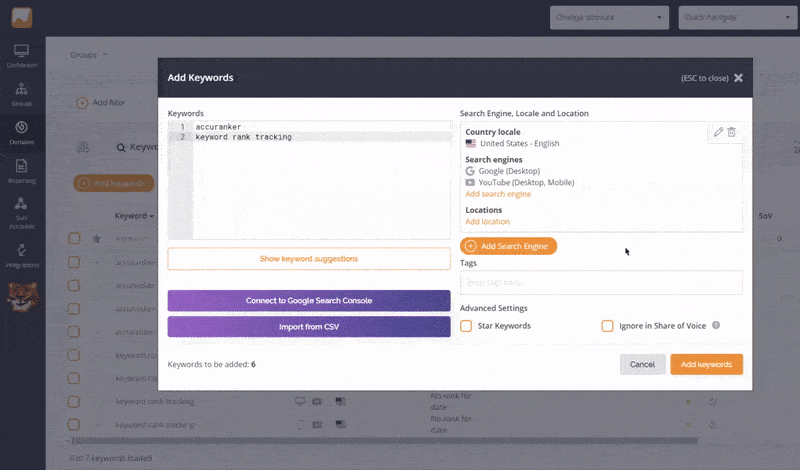Click the 'keyword rank tracking' line in editor

tap(243, 137)
